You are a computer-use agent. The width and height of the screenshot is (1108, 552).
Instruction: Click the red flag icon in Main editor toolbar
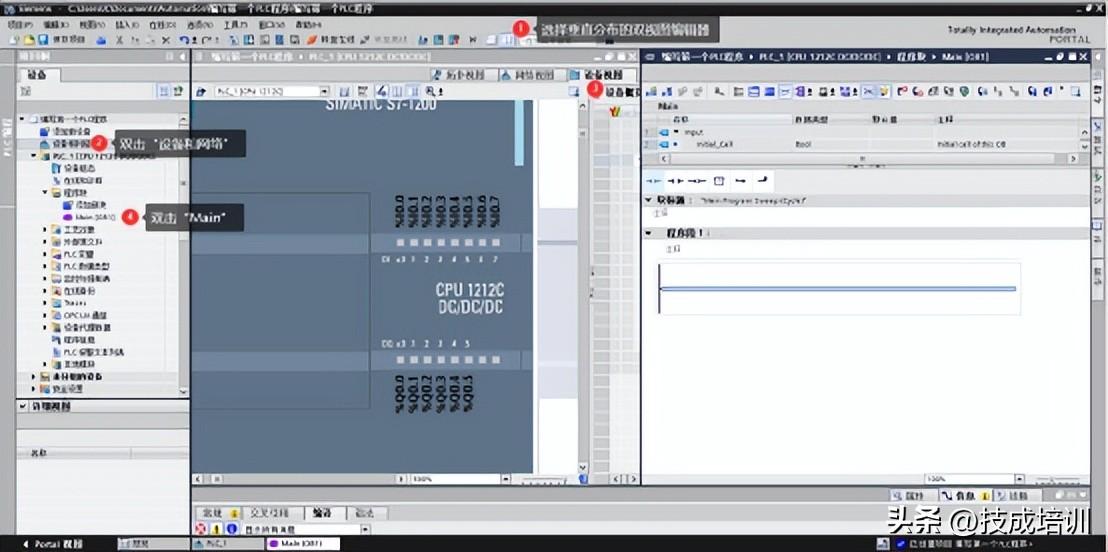[x=902, y=91]
